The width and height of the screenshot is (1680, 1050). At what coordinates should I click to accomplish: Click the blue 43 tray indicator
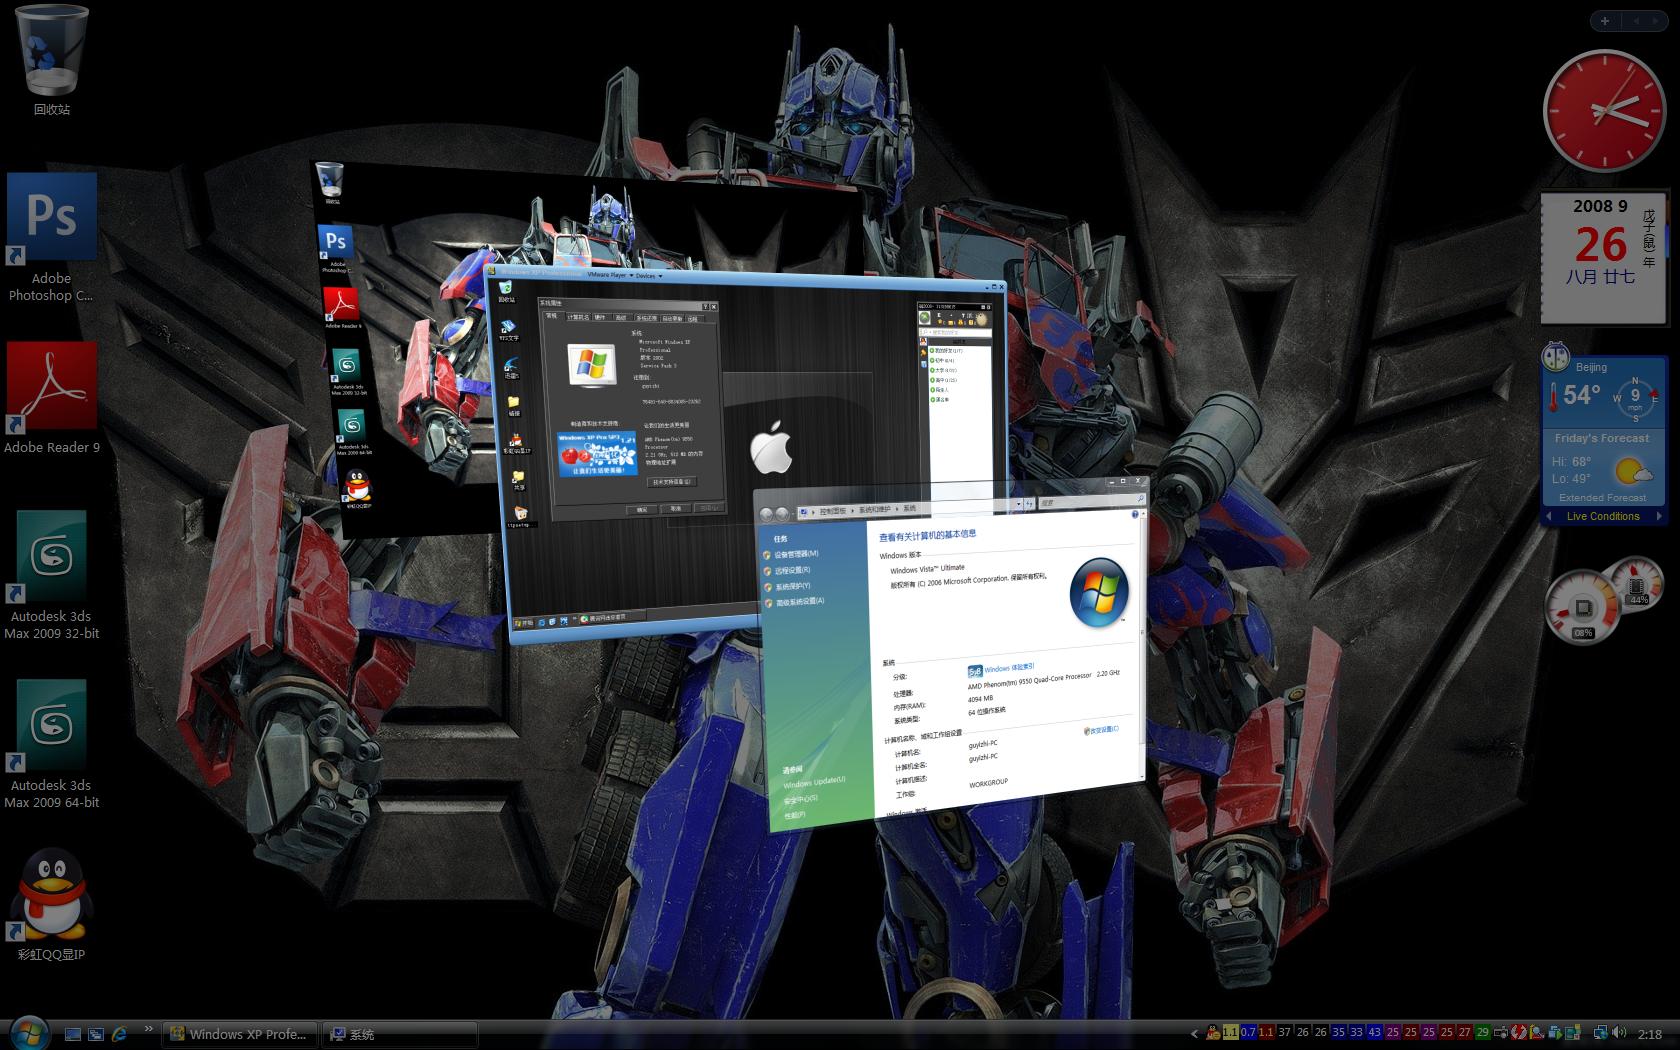1374,1032
